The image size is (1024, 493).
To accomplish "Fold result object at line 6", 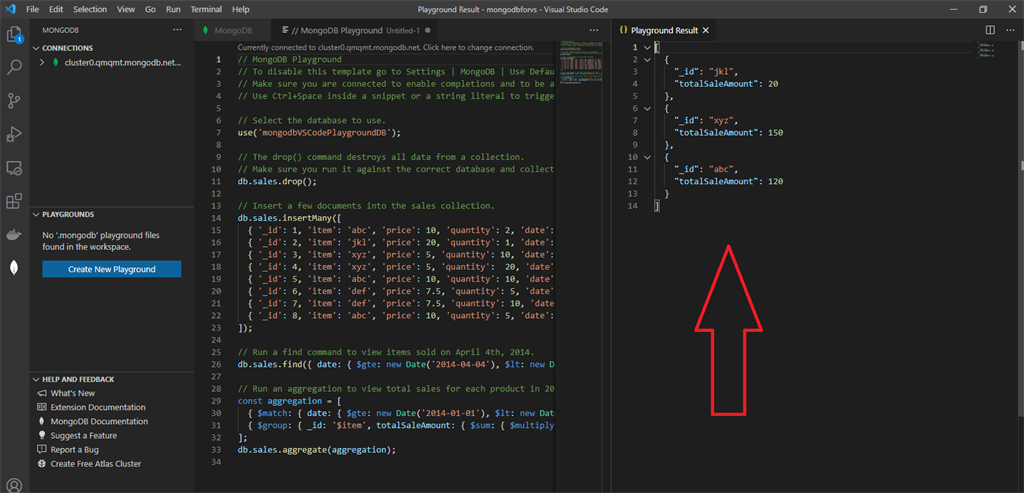I will tap(647, 108).
